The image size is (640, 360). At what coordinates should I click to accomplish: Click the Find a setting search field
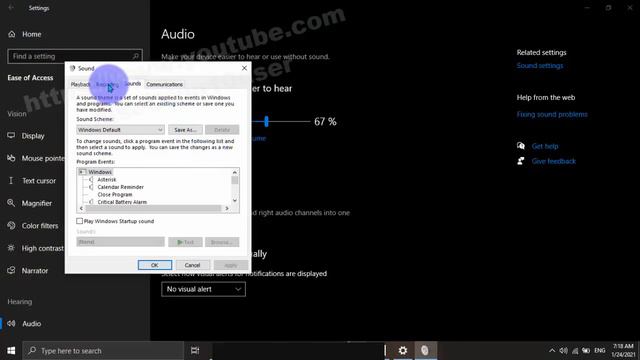point(75,56)
